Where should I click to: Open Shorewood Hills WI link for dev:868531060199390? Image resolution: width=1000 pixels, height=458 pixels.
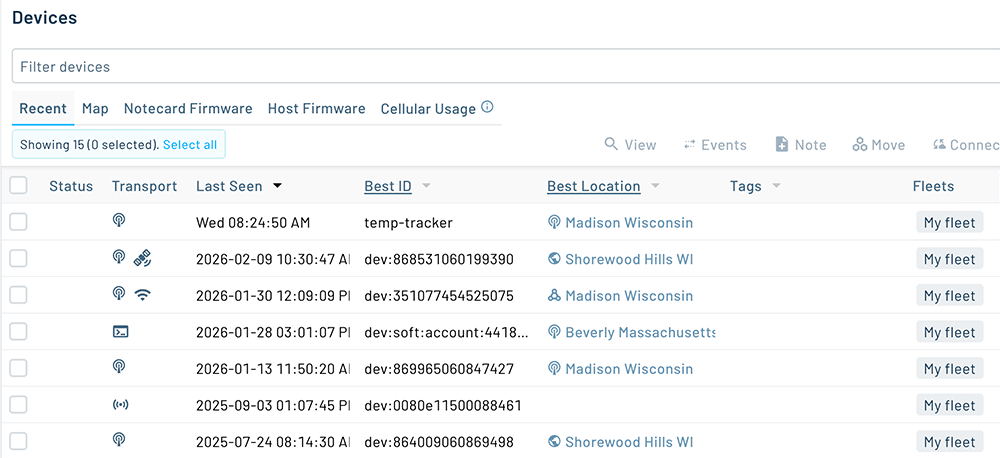click(x=629, y=259)
